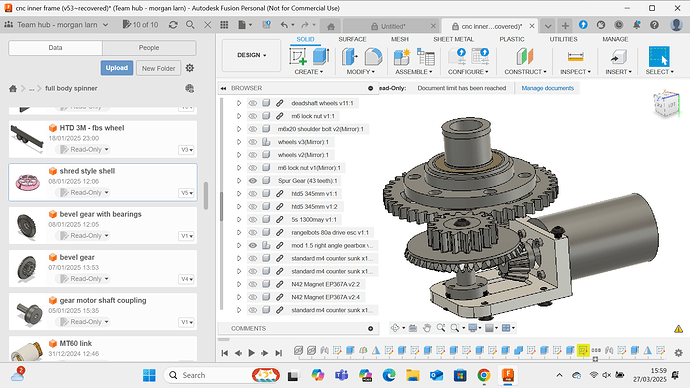Click the Fusion app in the taskbar

507,375
